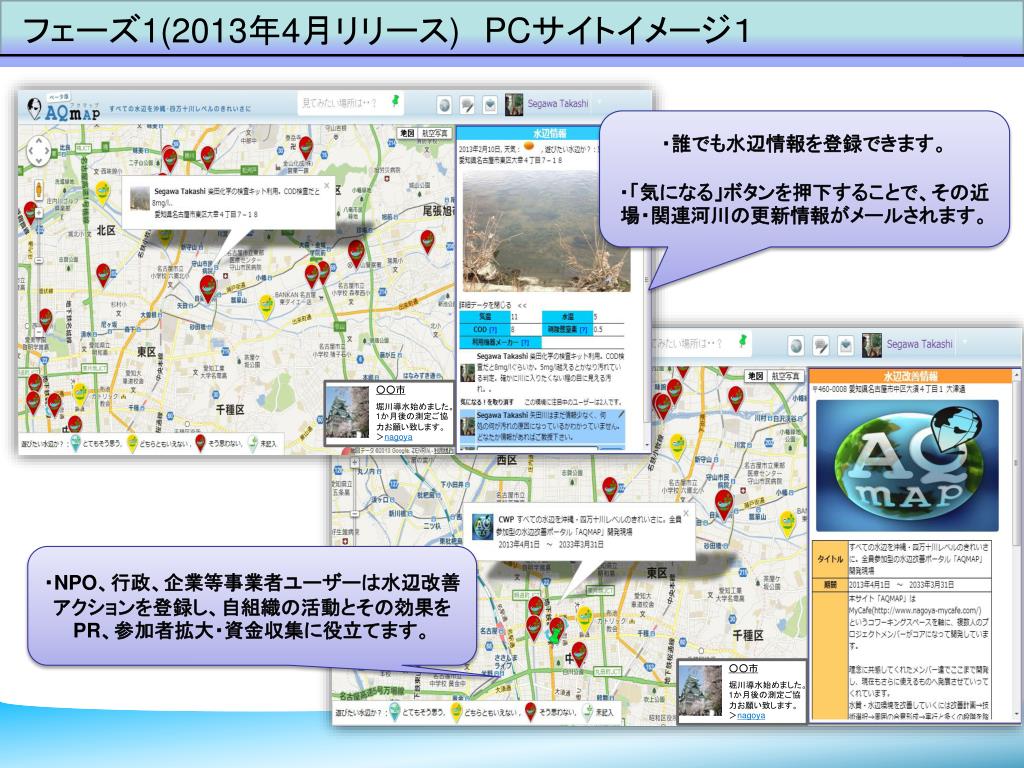
Task: Switch lower map to 航空写真 view
Action: pyautogui.click(x=786, y=376)
